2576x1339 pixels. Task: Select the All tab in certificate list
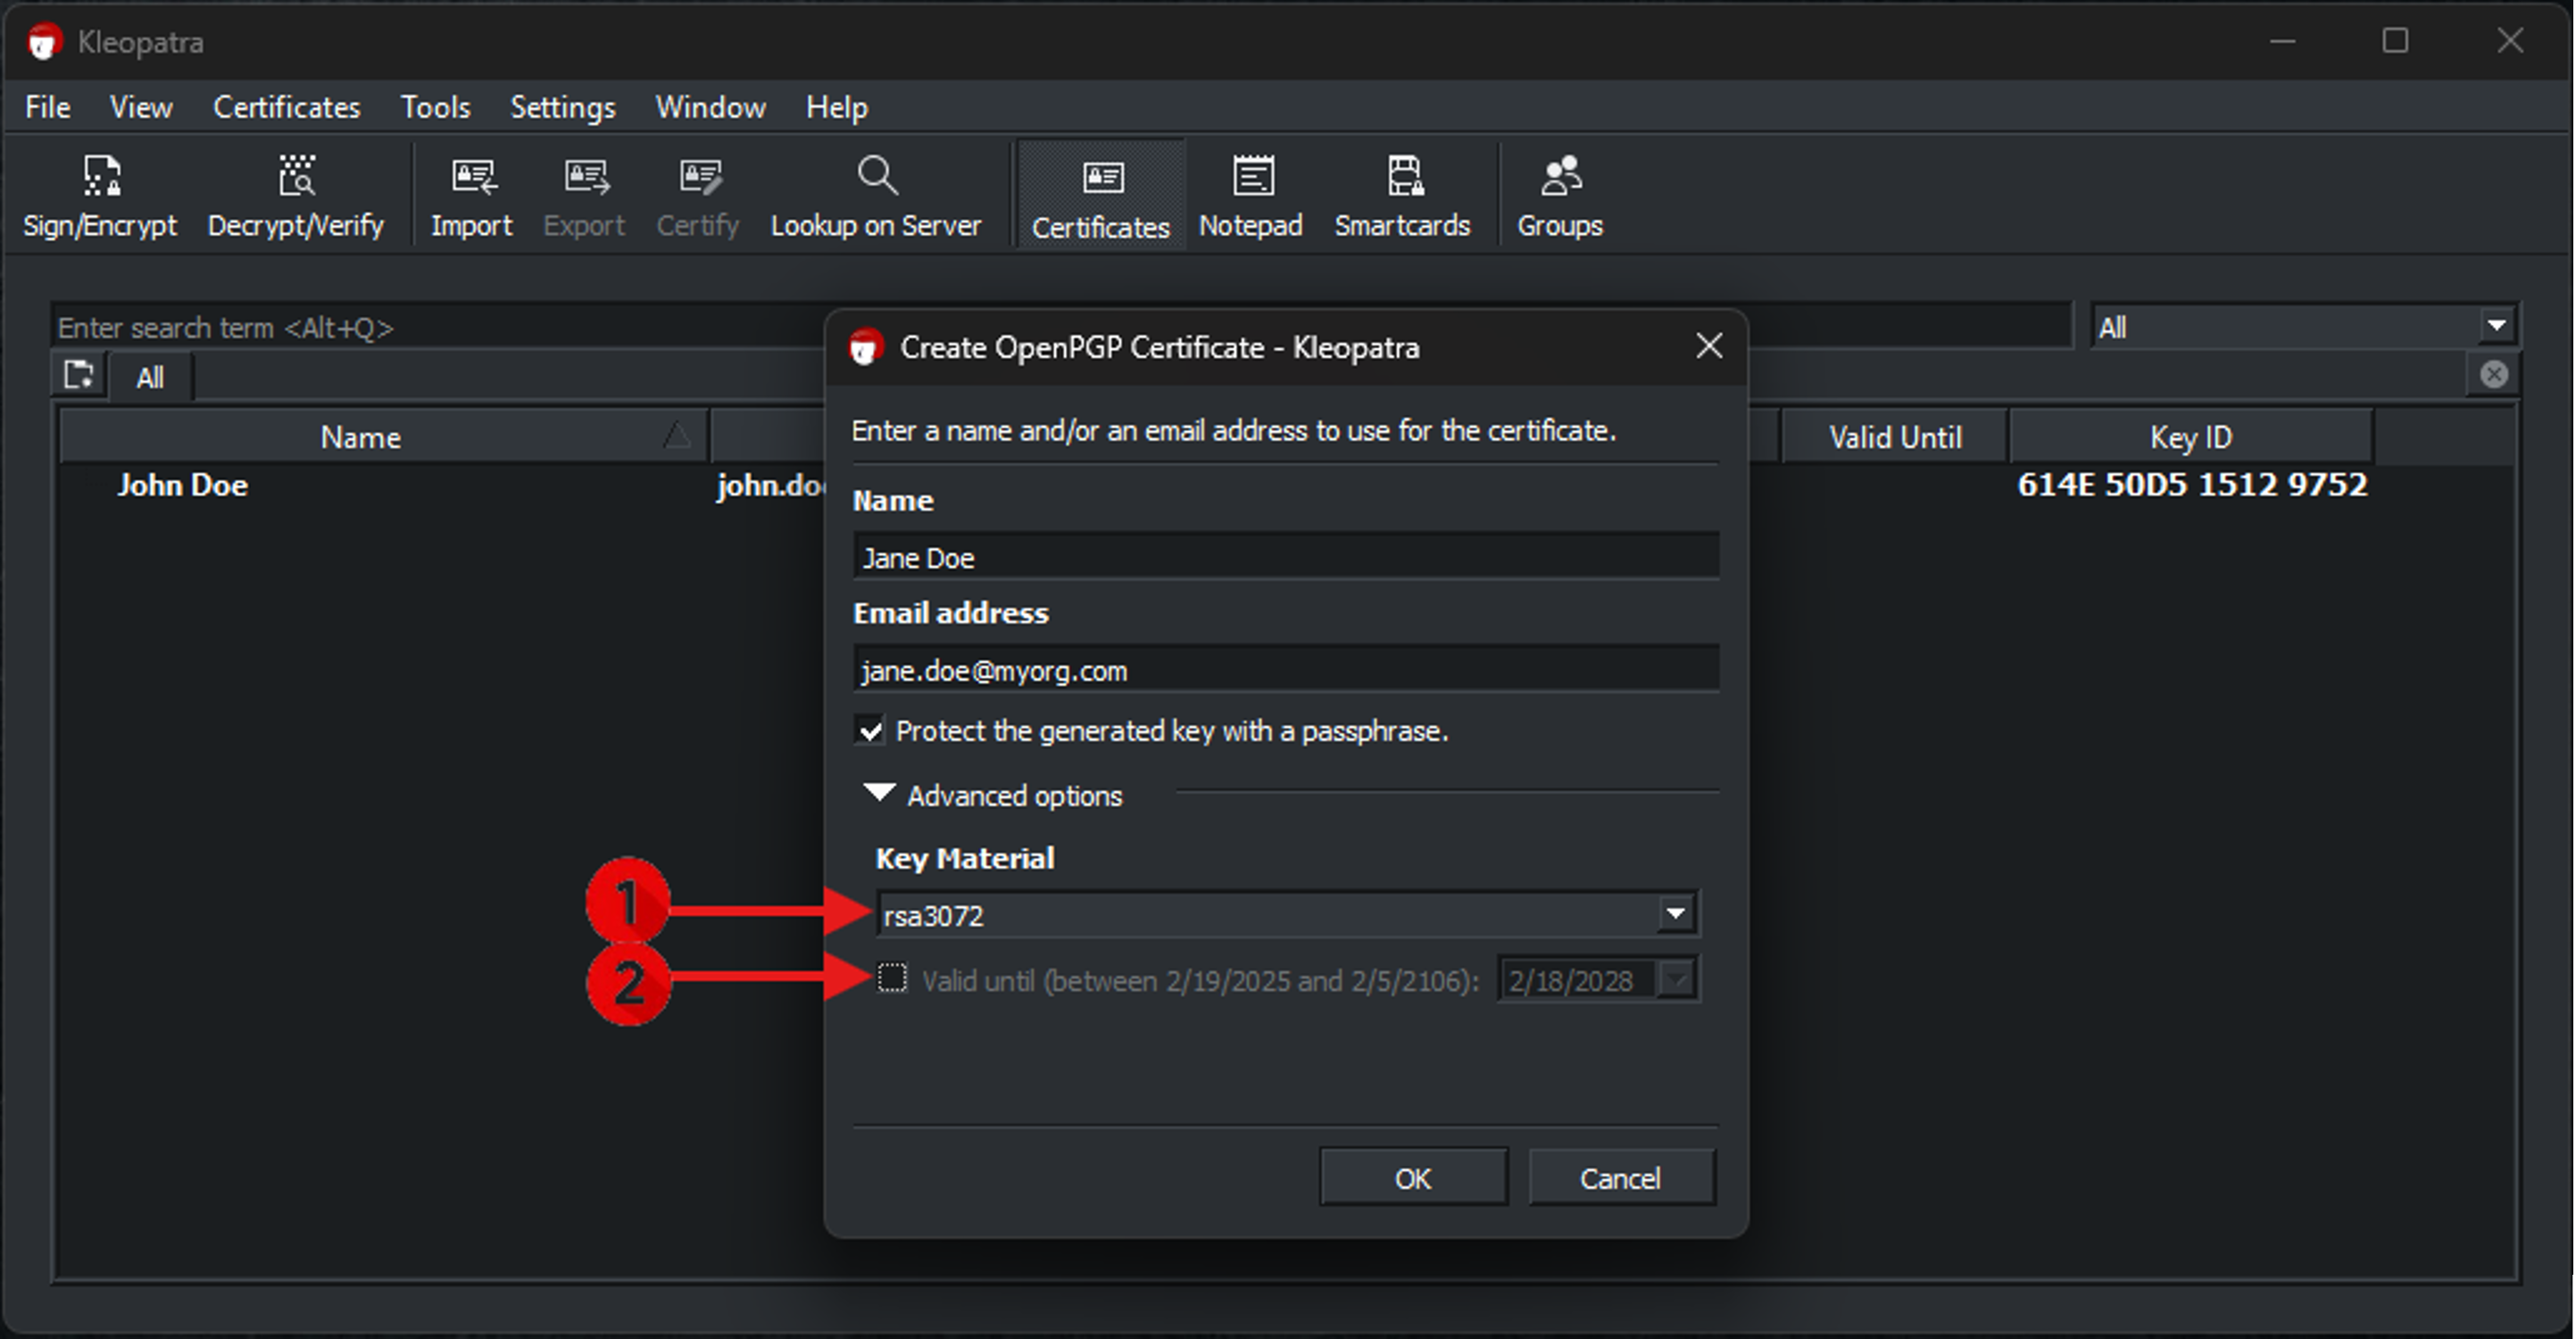click(x=150, y=378)
